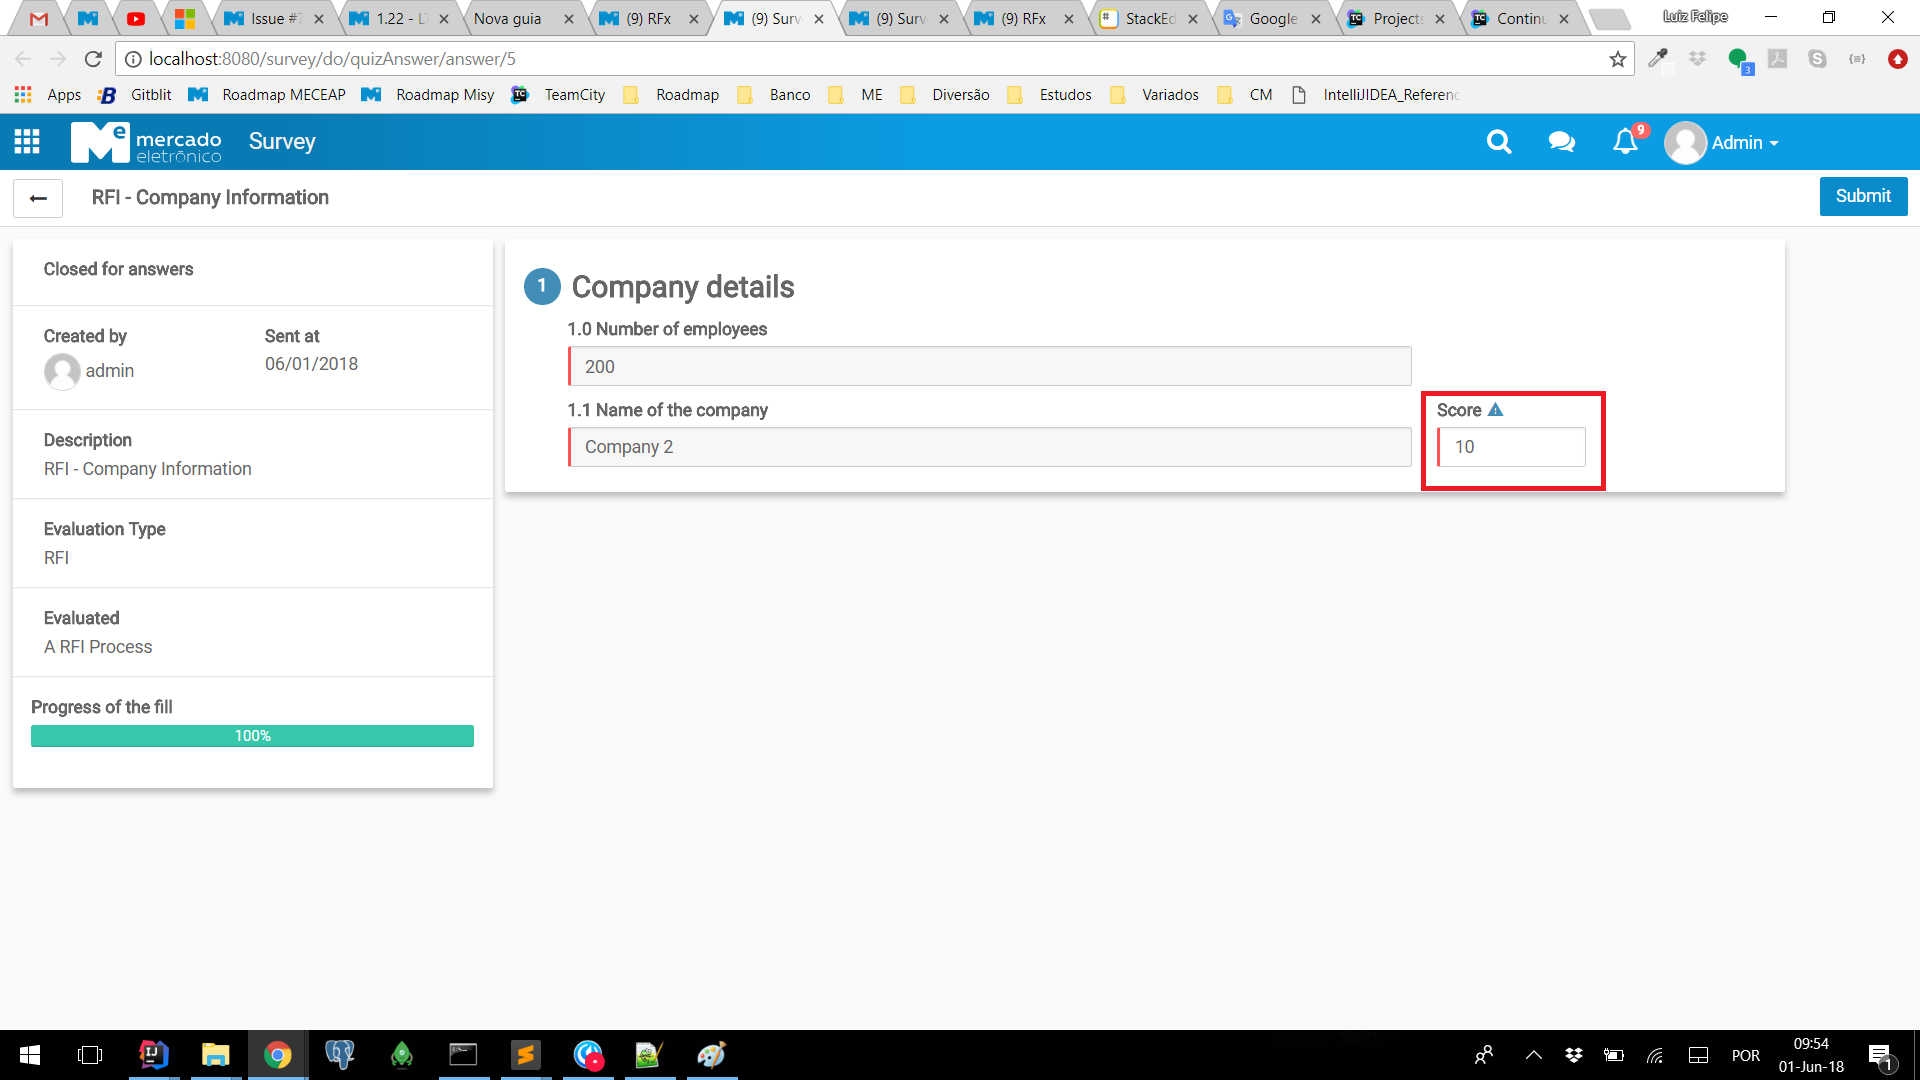Open IntelliJ IDEA from the taskbar
Screen dimensions: 1920x1080
pyautogui.click(x=153, y=1055)
